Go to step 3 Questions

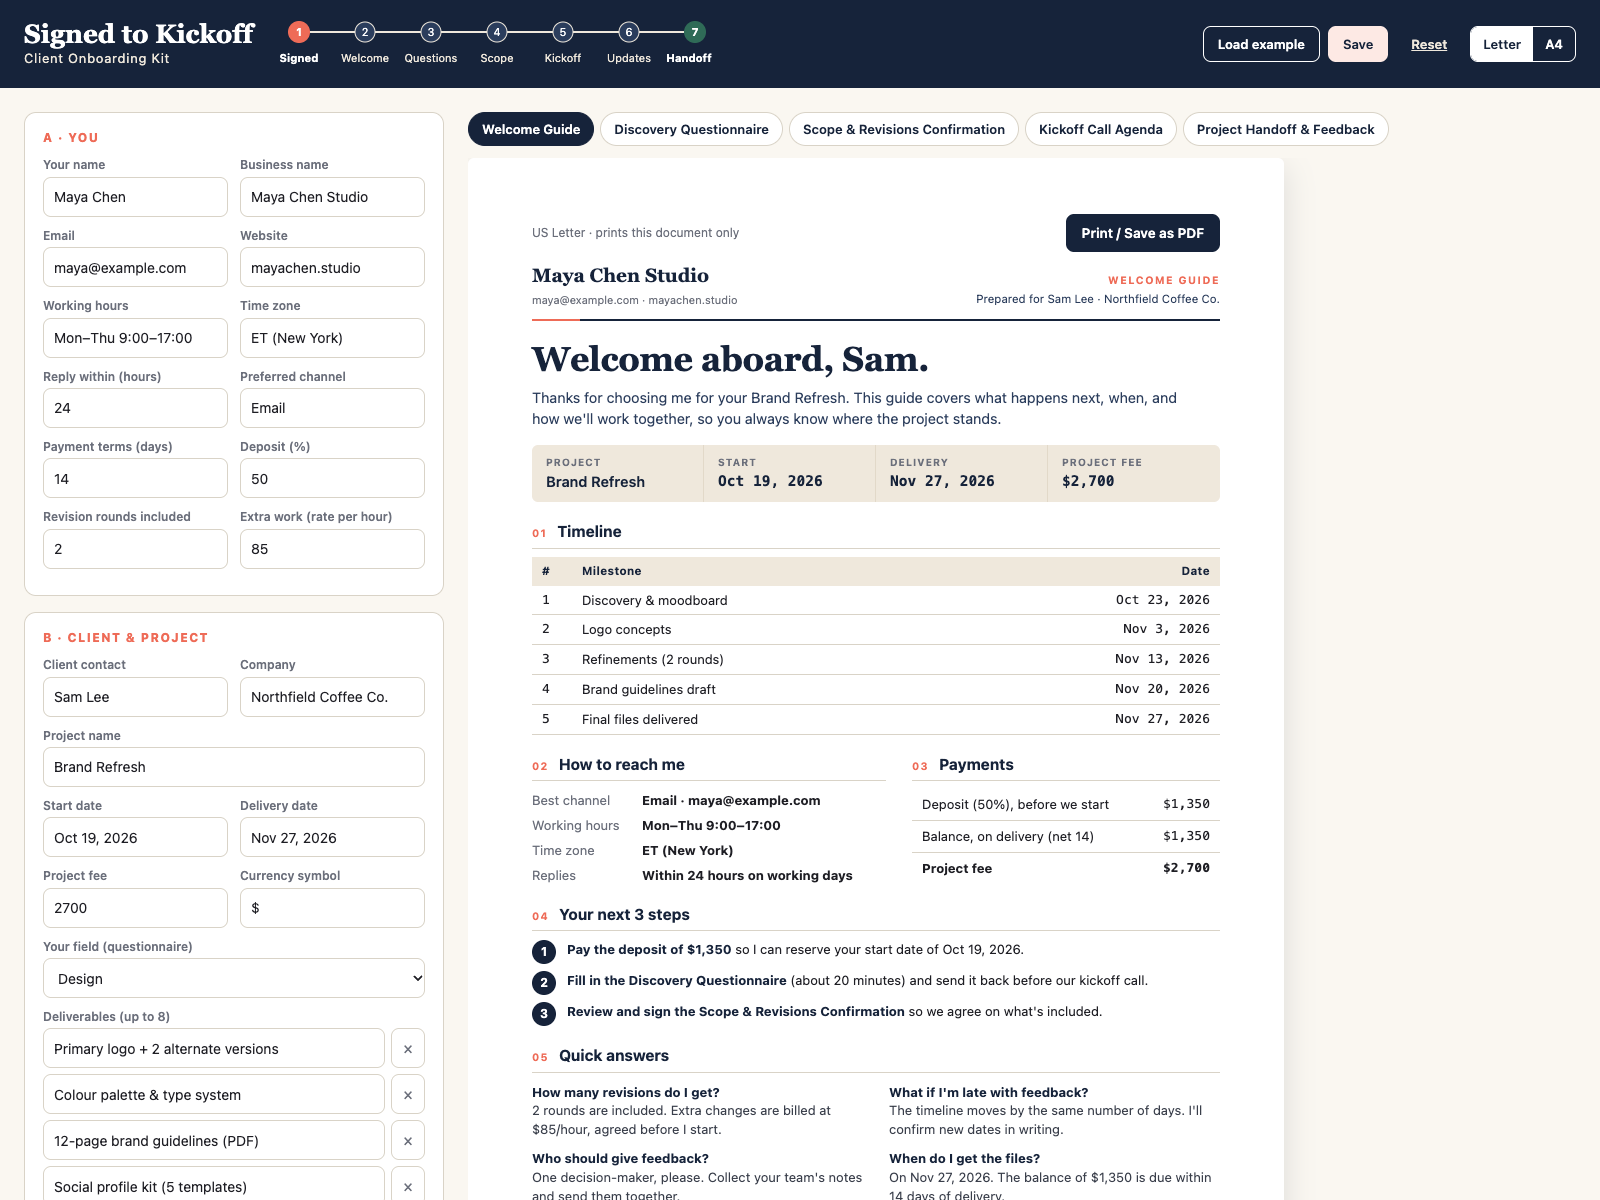pyautogui.click(x=431, y=43)
